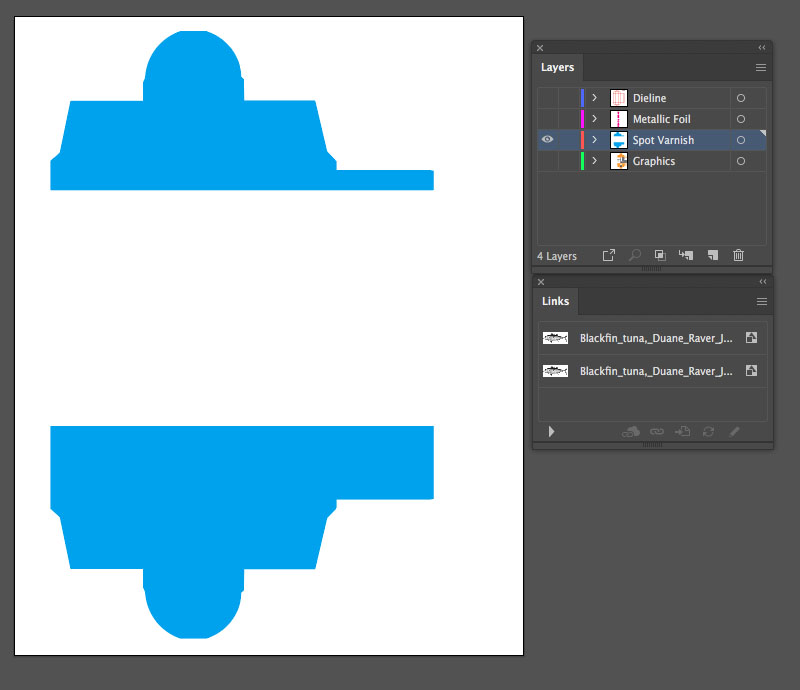The height and width of the screenshot is (690, 800).
Task: Select the Make Clipping Mask icon
Action: [x=659, y=255]
